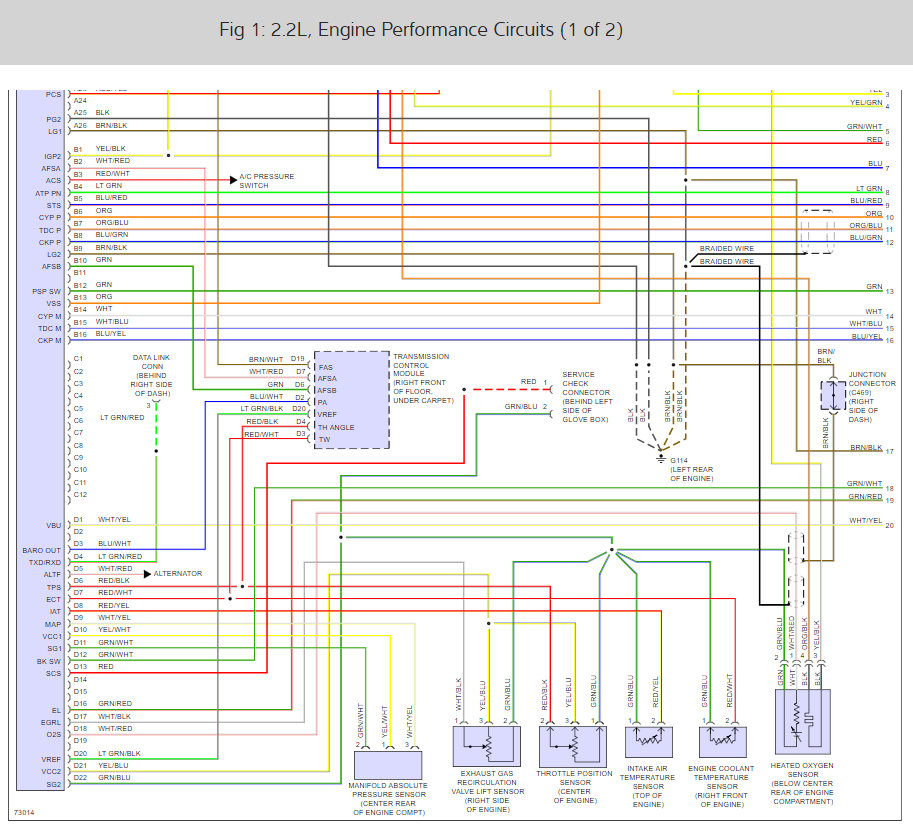913x834 pixels.
Task: Click the G114 ground symbol
Action: [660, 459]
